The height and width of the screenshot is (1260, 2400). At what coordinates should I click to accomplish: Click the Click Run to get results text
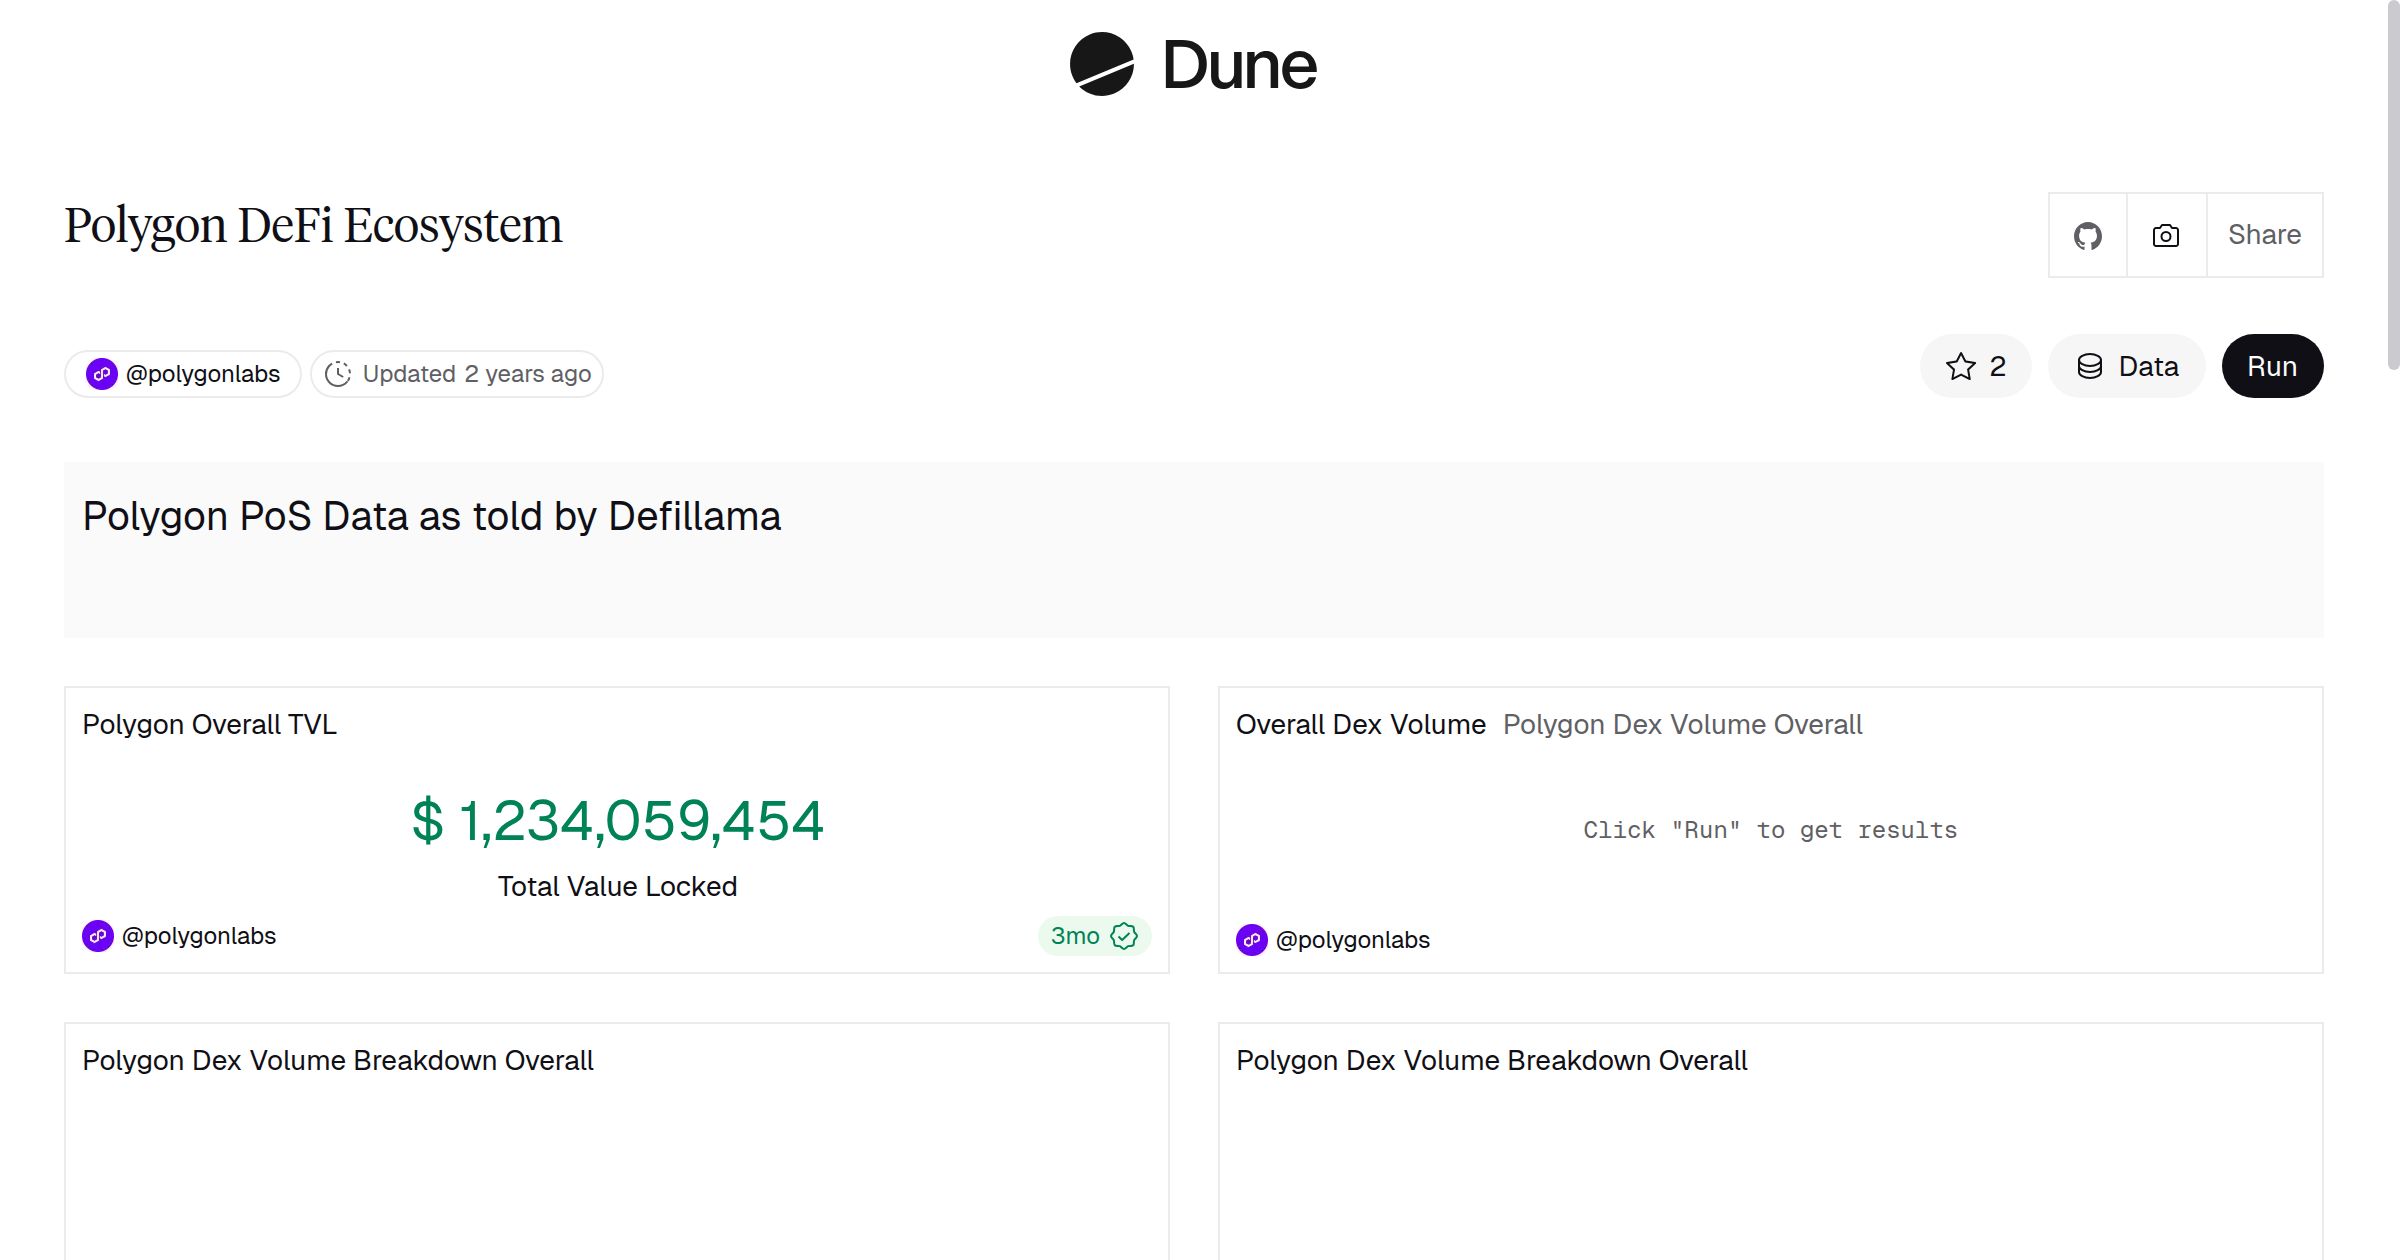click(1770, 829)
